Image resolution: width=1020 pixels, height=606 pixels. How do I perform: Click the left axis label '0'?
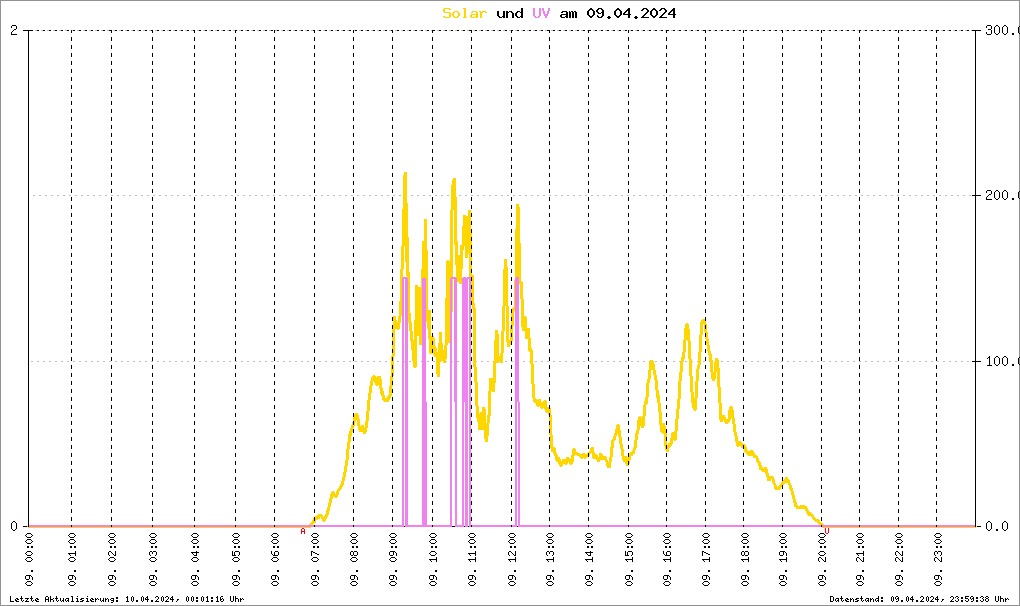(14, 526)
